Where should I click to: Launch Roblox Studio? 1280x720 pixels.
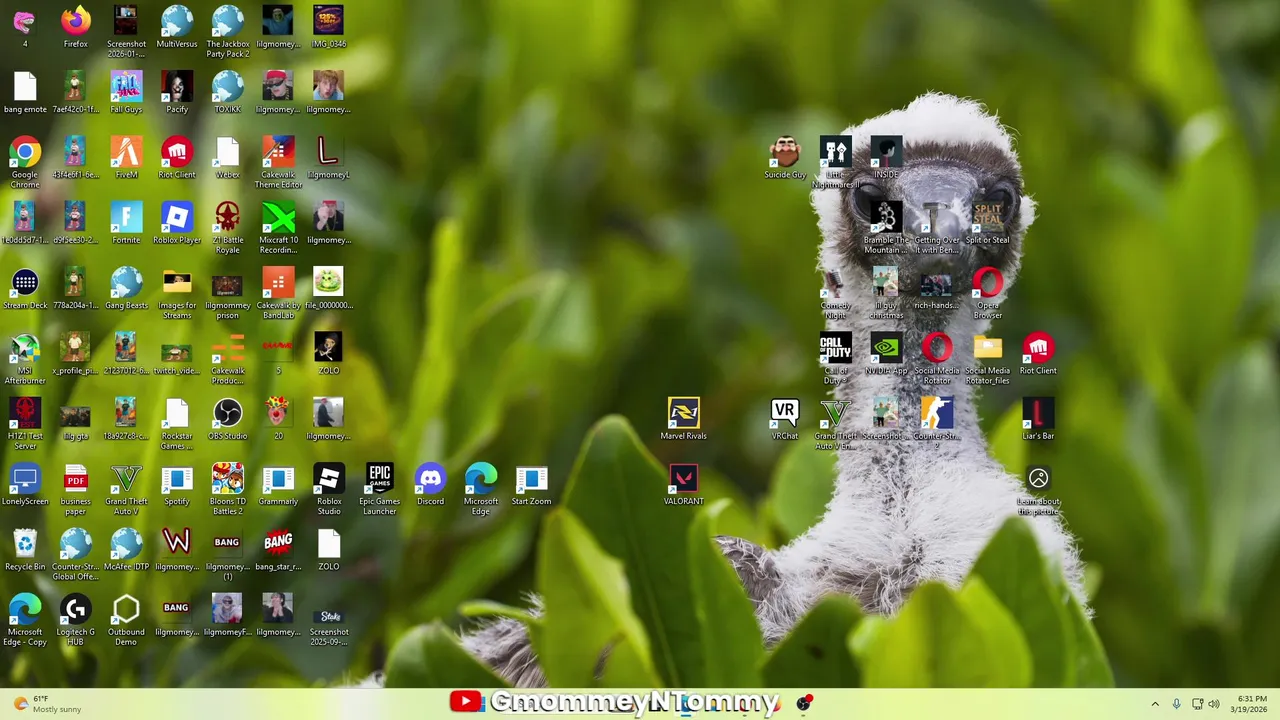[329, 489]
